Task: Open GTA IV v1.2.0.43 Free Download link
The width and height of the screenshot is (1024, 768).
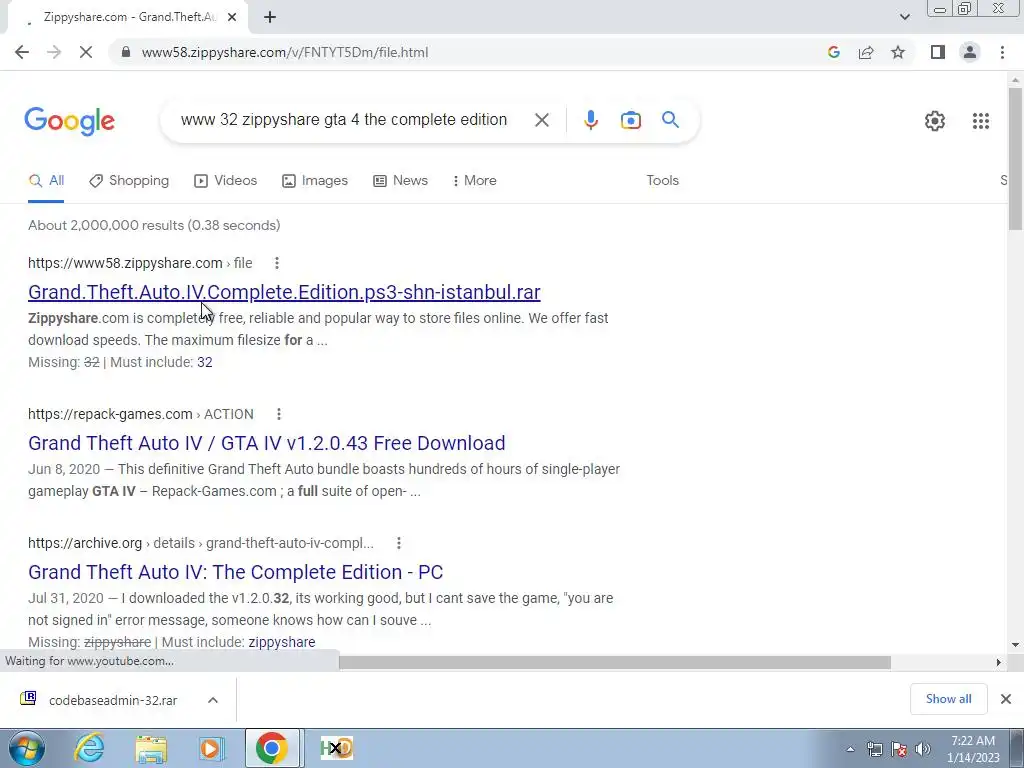Action: (x=266, y=443)
